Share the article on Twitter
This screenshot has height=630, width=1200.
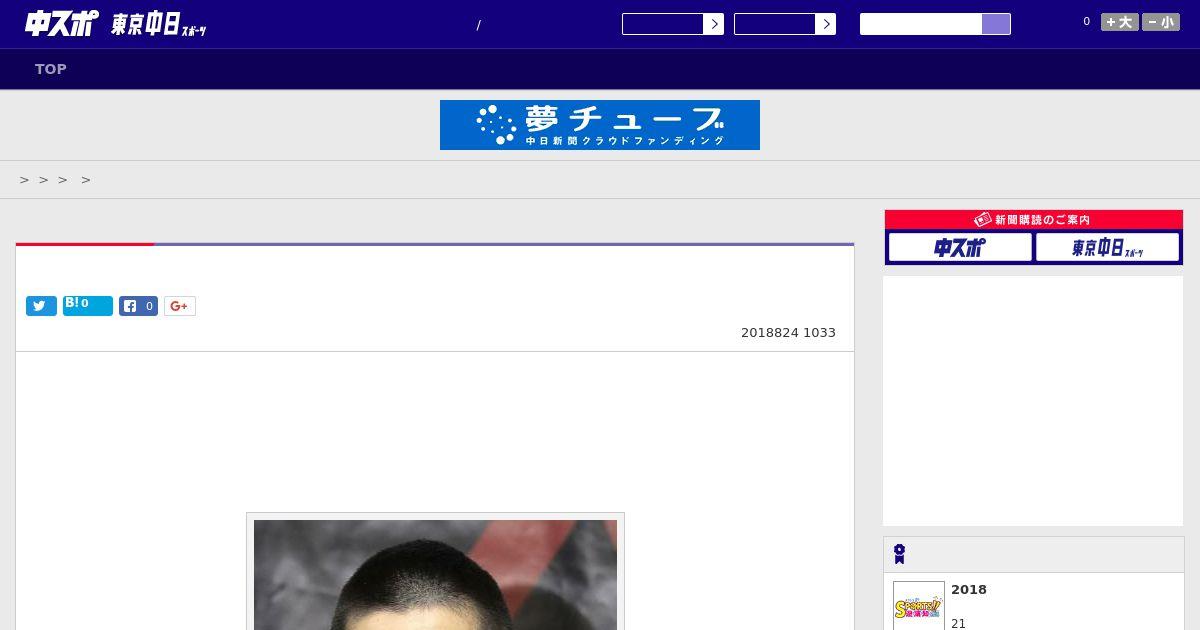coord(41,306)
